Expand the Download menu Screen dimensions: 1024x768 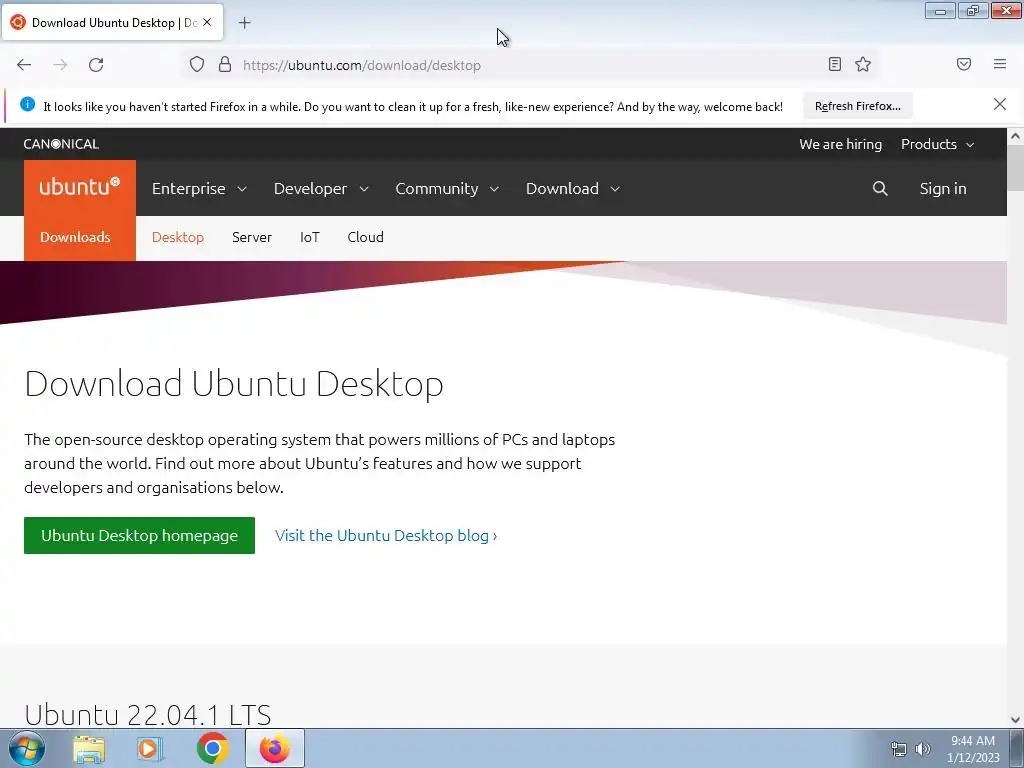[573, 189]
